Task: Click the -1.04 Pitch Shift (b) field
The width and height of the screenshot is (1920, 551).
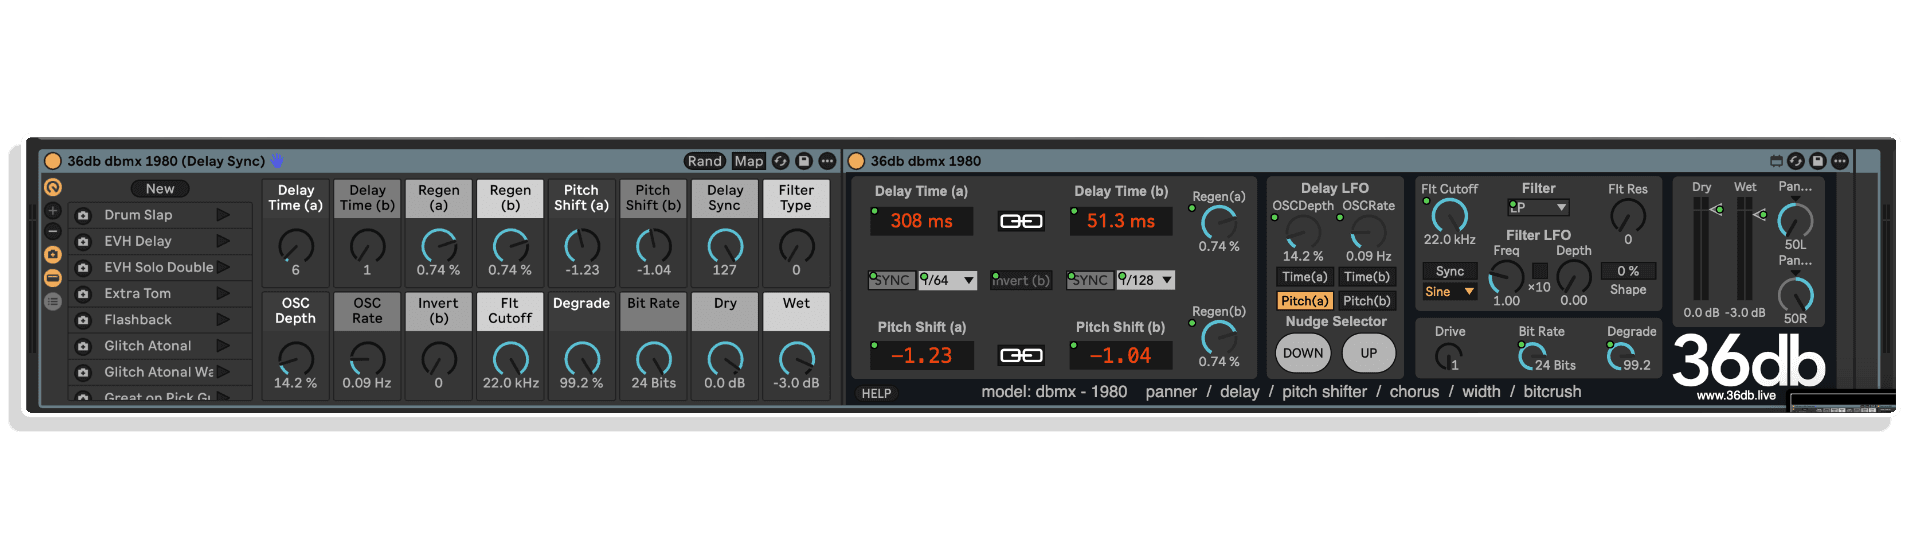Action: tap(1120, 355)
